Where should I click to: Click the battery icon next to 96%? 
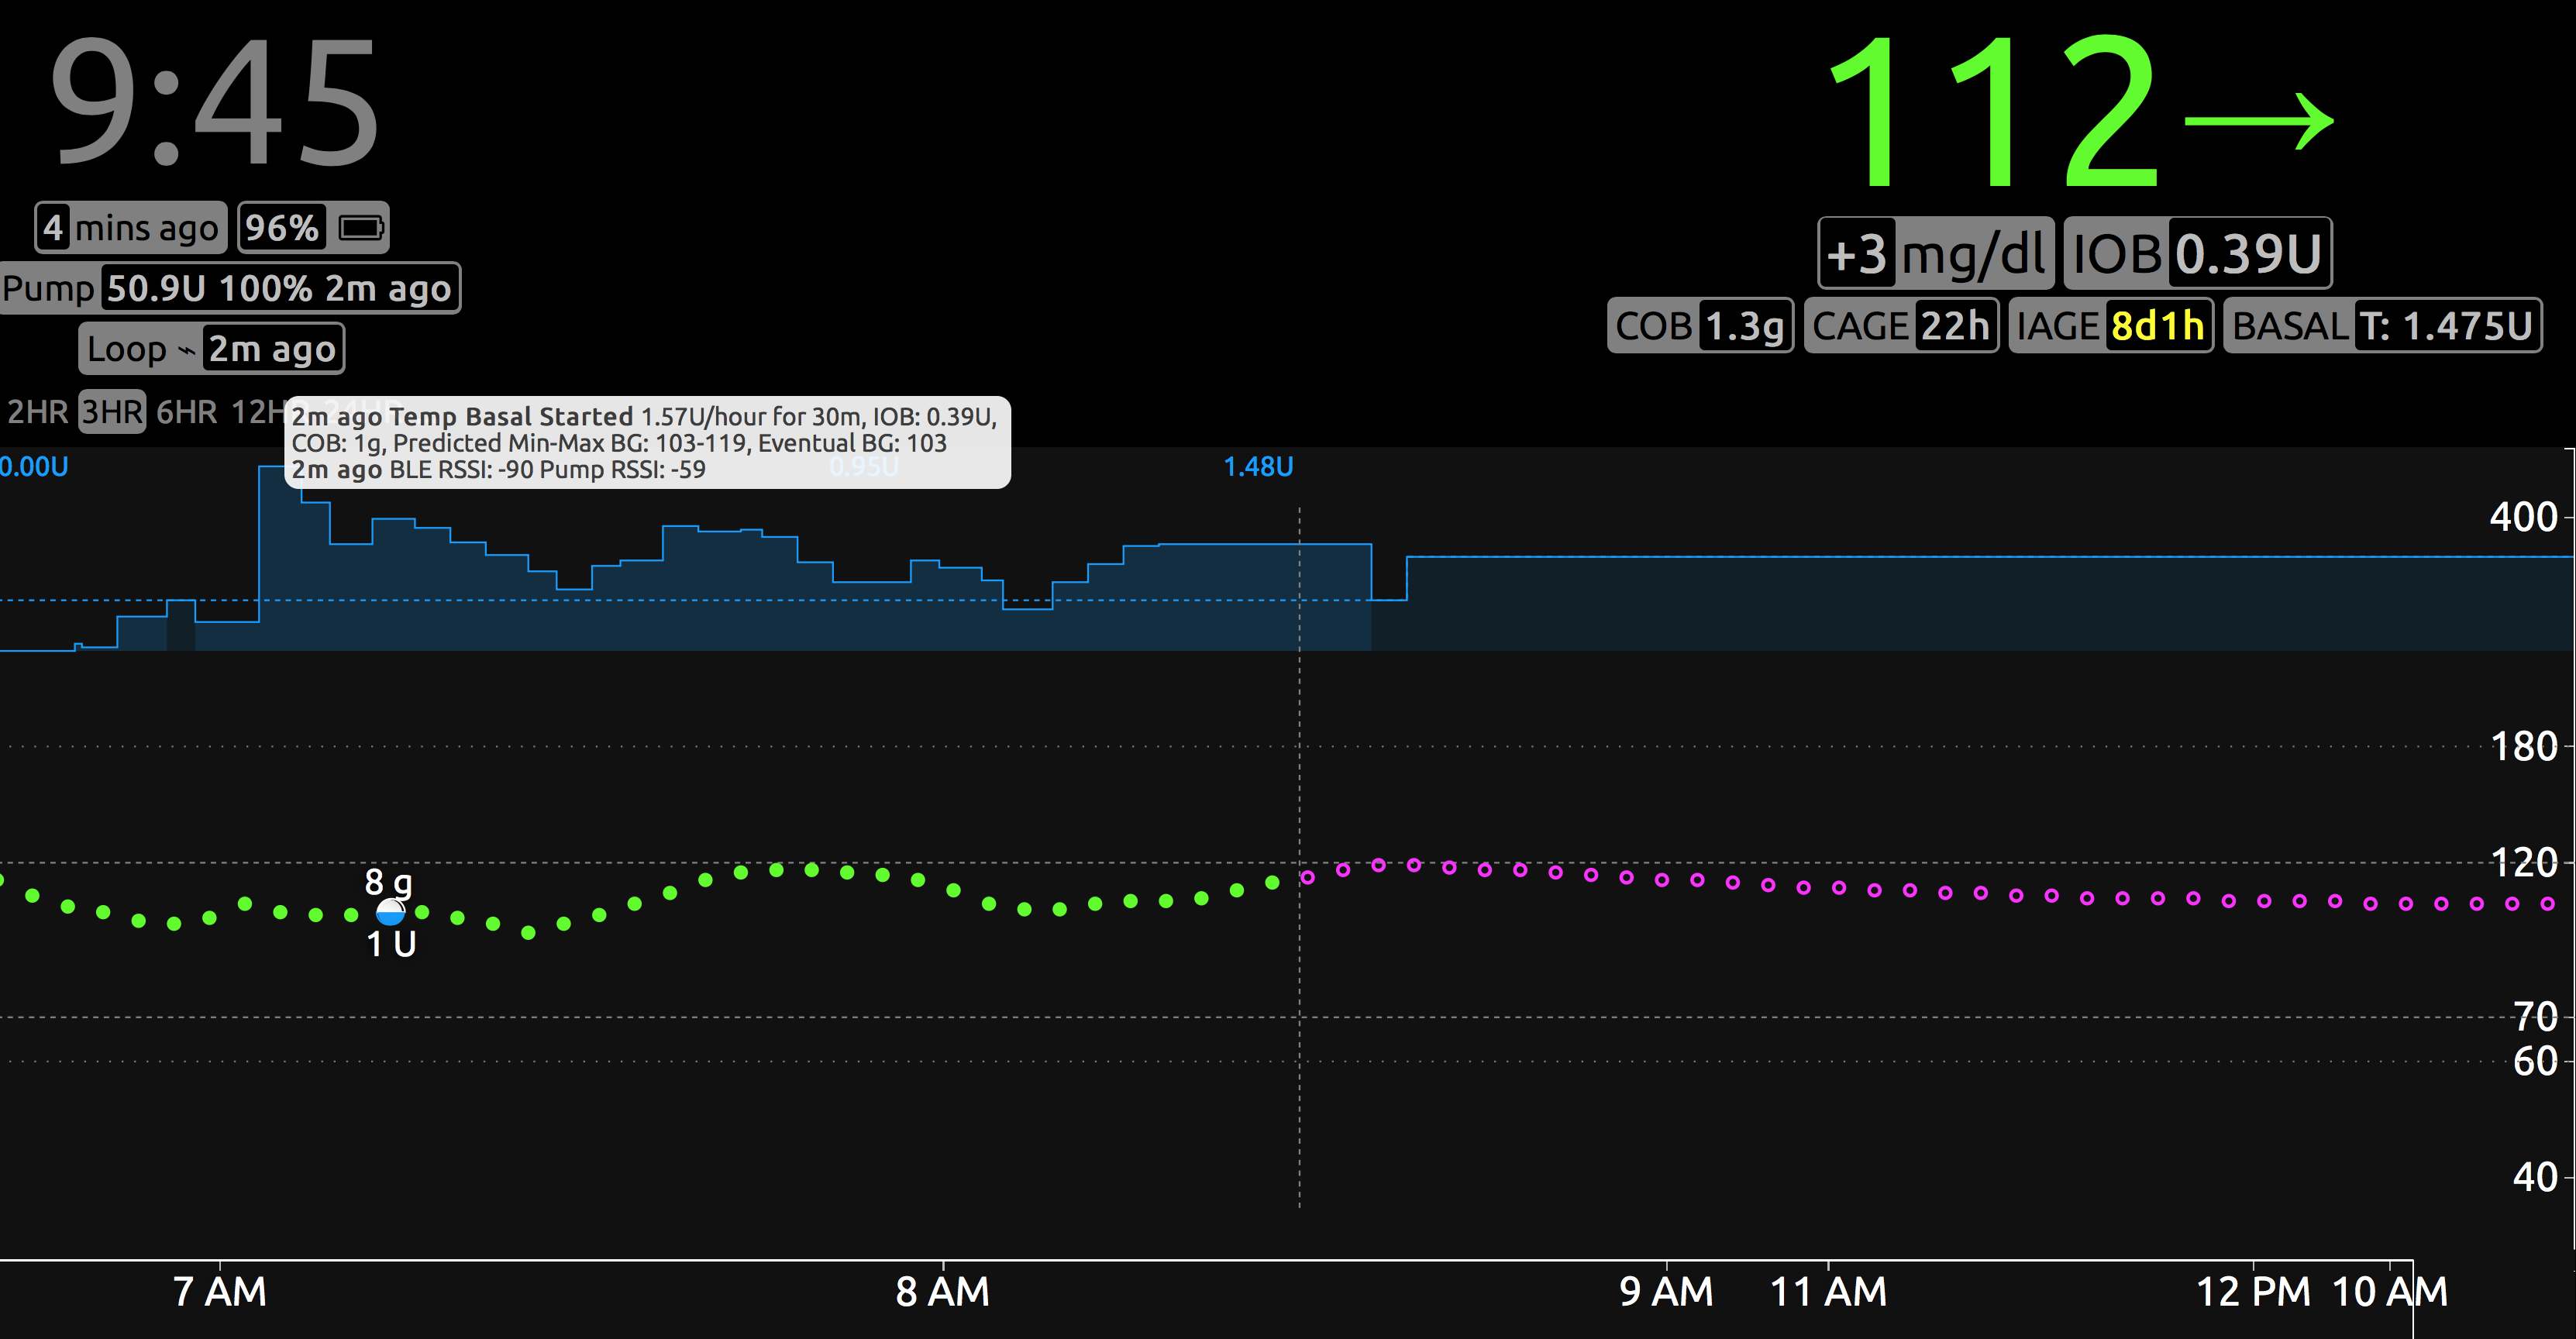tap(361, 228)
